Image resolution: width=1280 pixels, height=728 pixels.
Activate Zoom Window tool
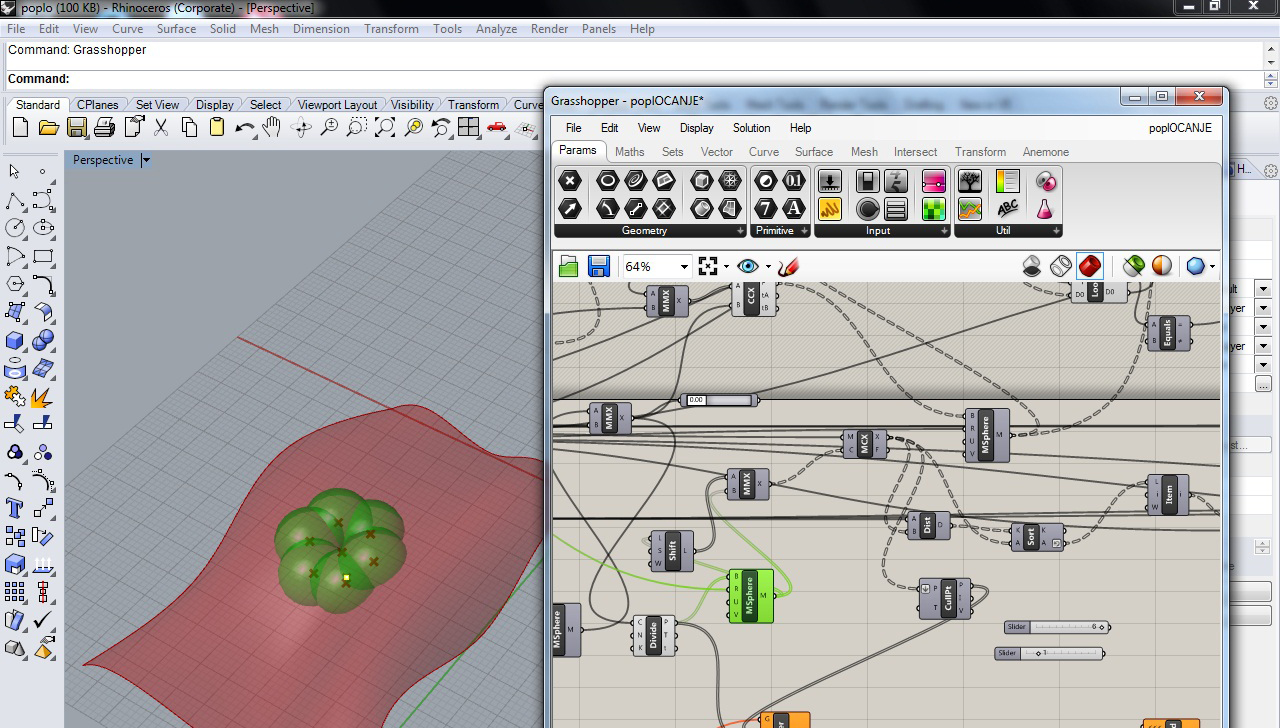click(357, 127)
